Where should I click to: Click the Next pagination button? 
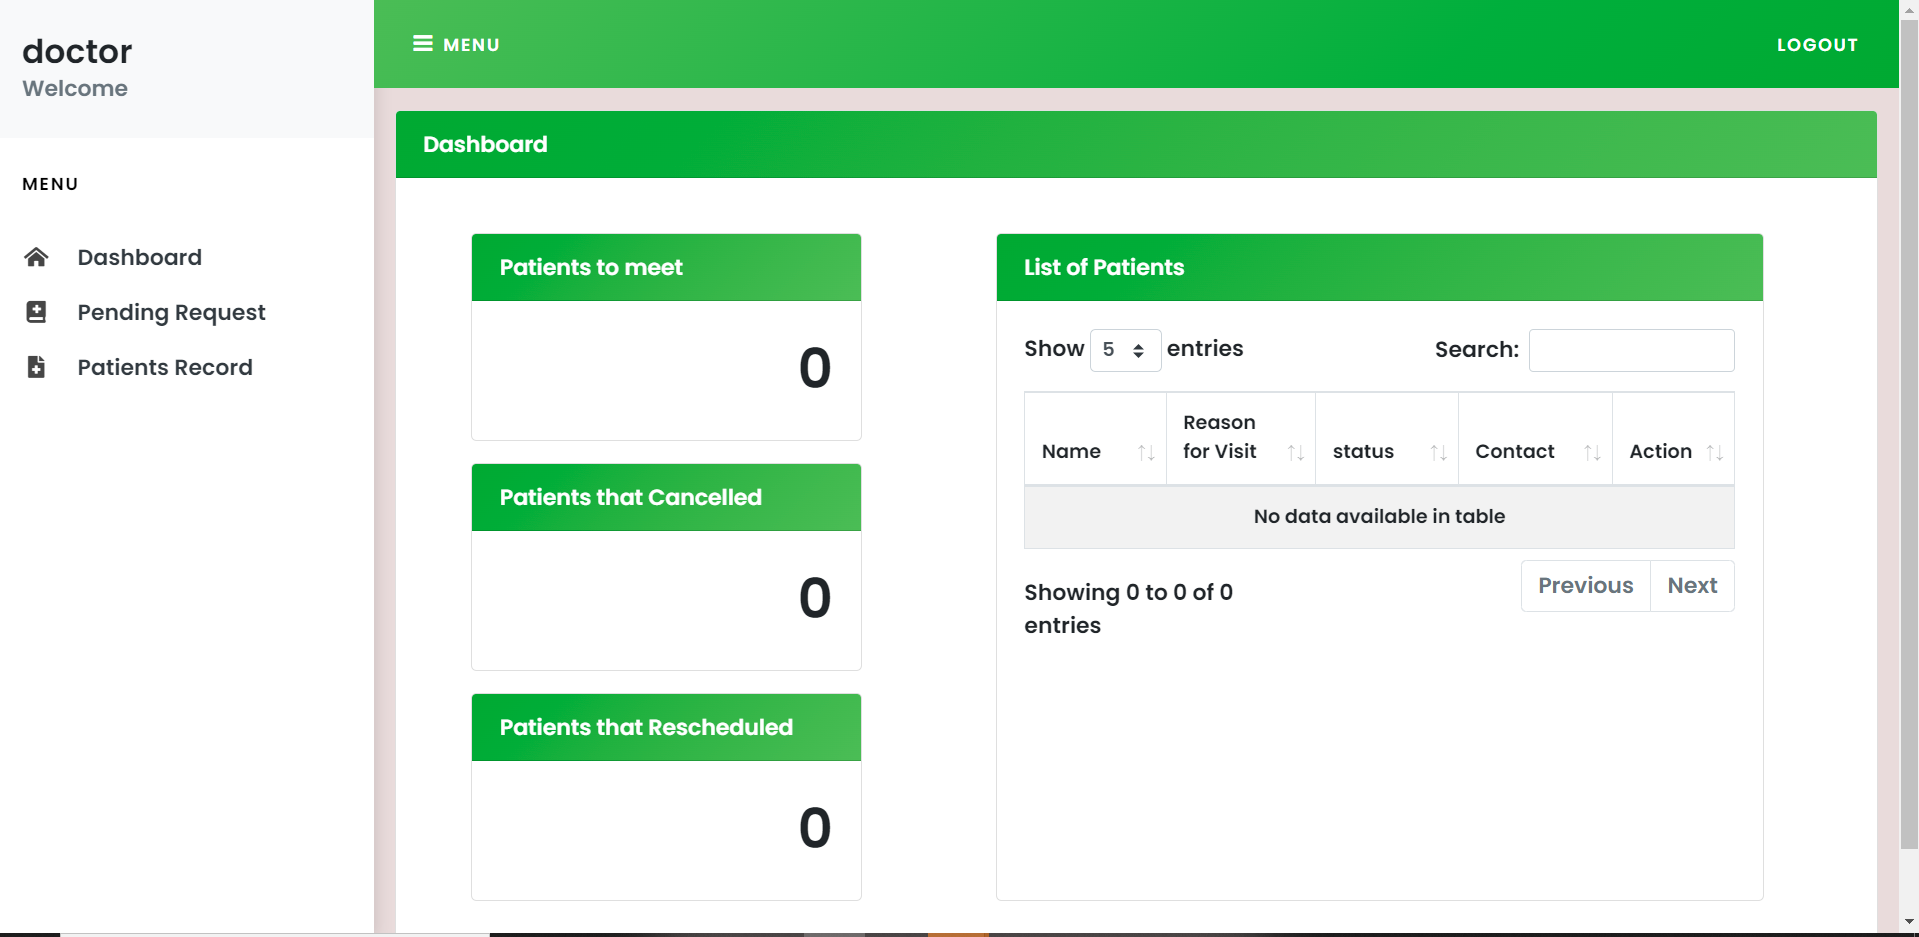click(x=1692, y=586)
